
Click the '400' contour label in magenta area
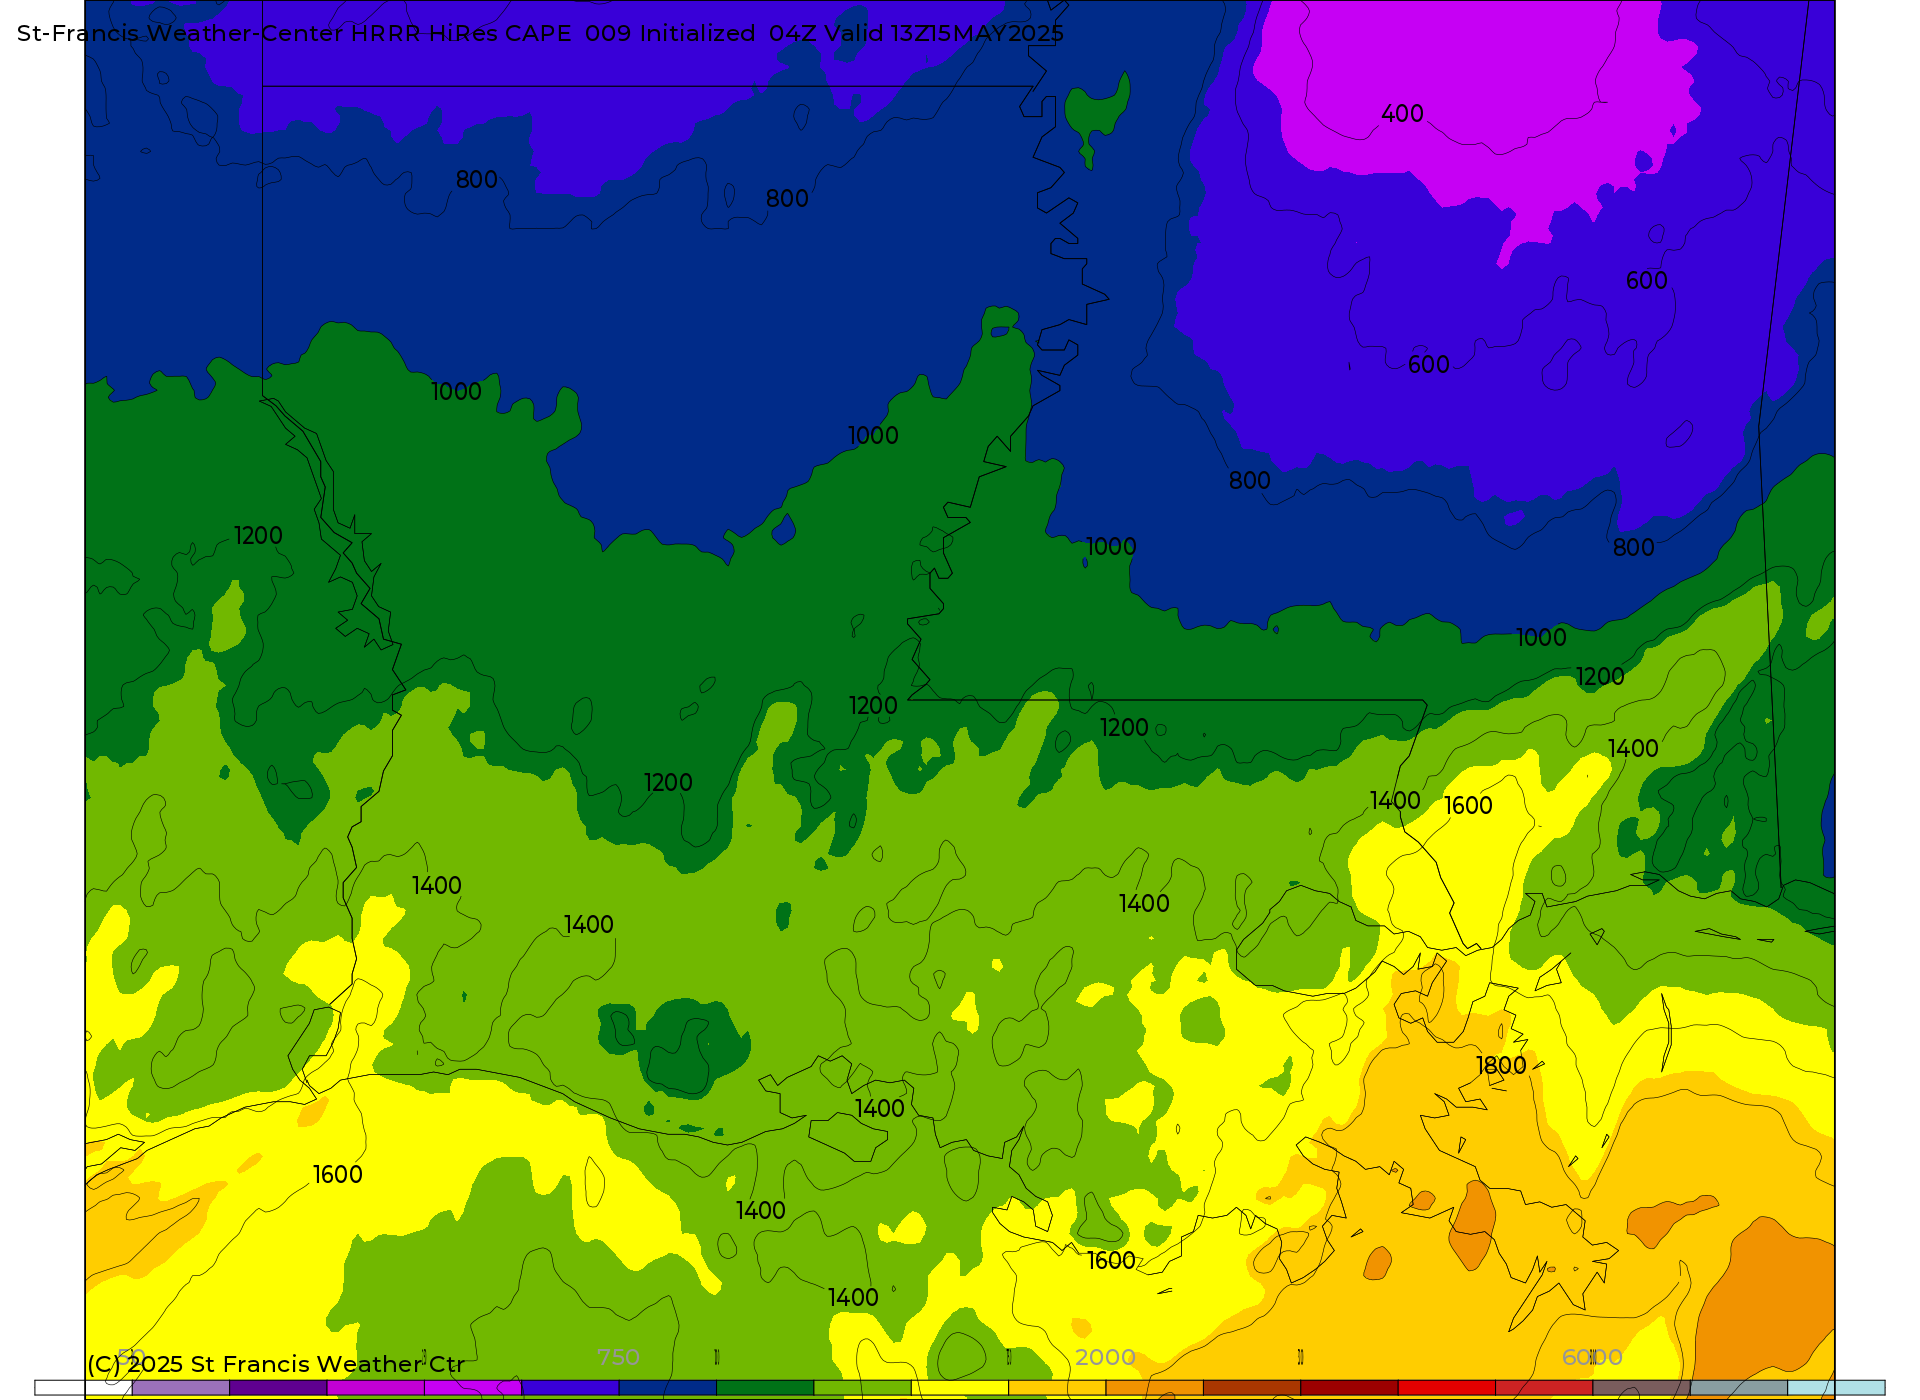point(1402,114)
